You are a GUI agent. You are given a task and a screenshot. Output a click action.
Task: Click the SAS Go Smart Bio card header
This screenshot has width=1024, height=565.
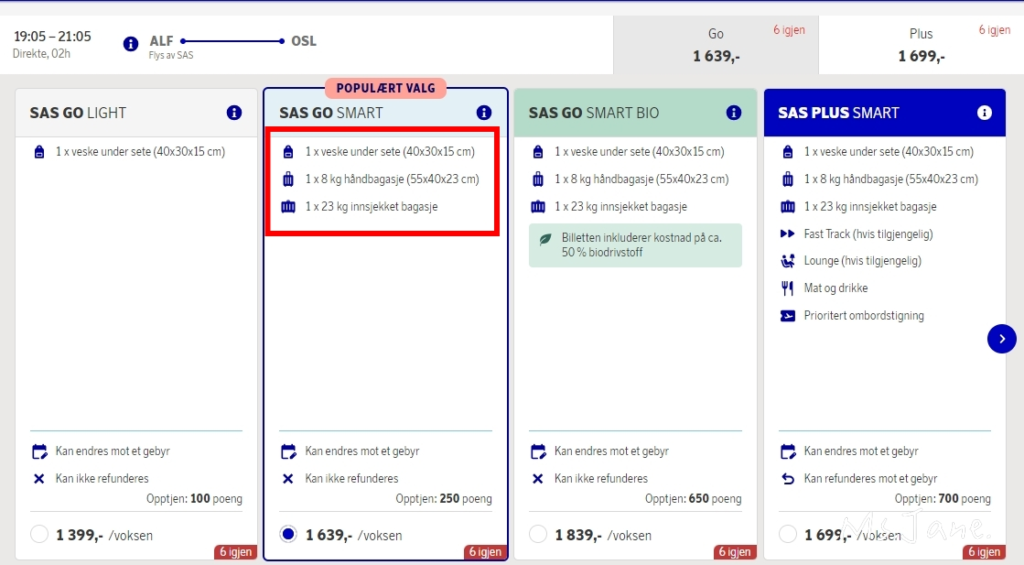coord(620,113)
